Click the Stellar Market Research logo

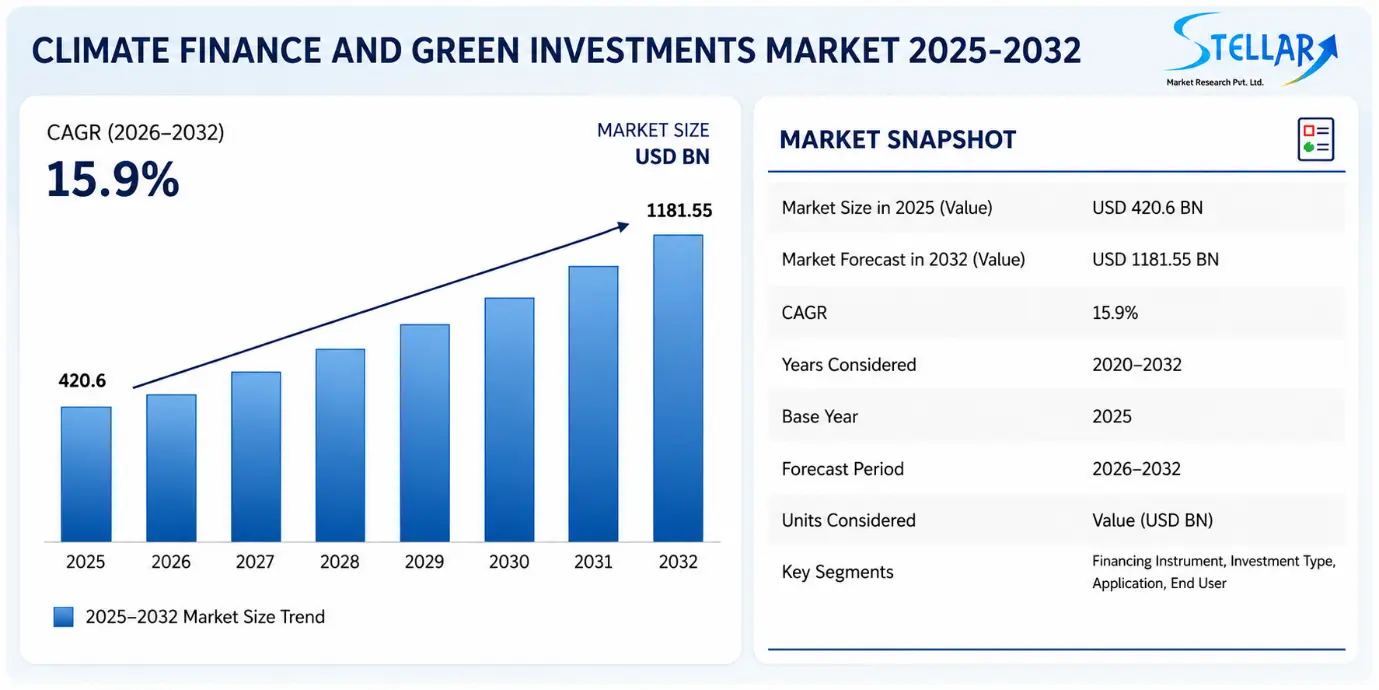click(1250, 50)
